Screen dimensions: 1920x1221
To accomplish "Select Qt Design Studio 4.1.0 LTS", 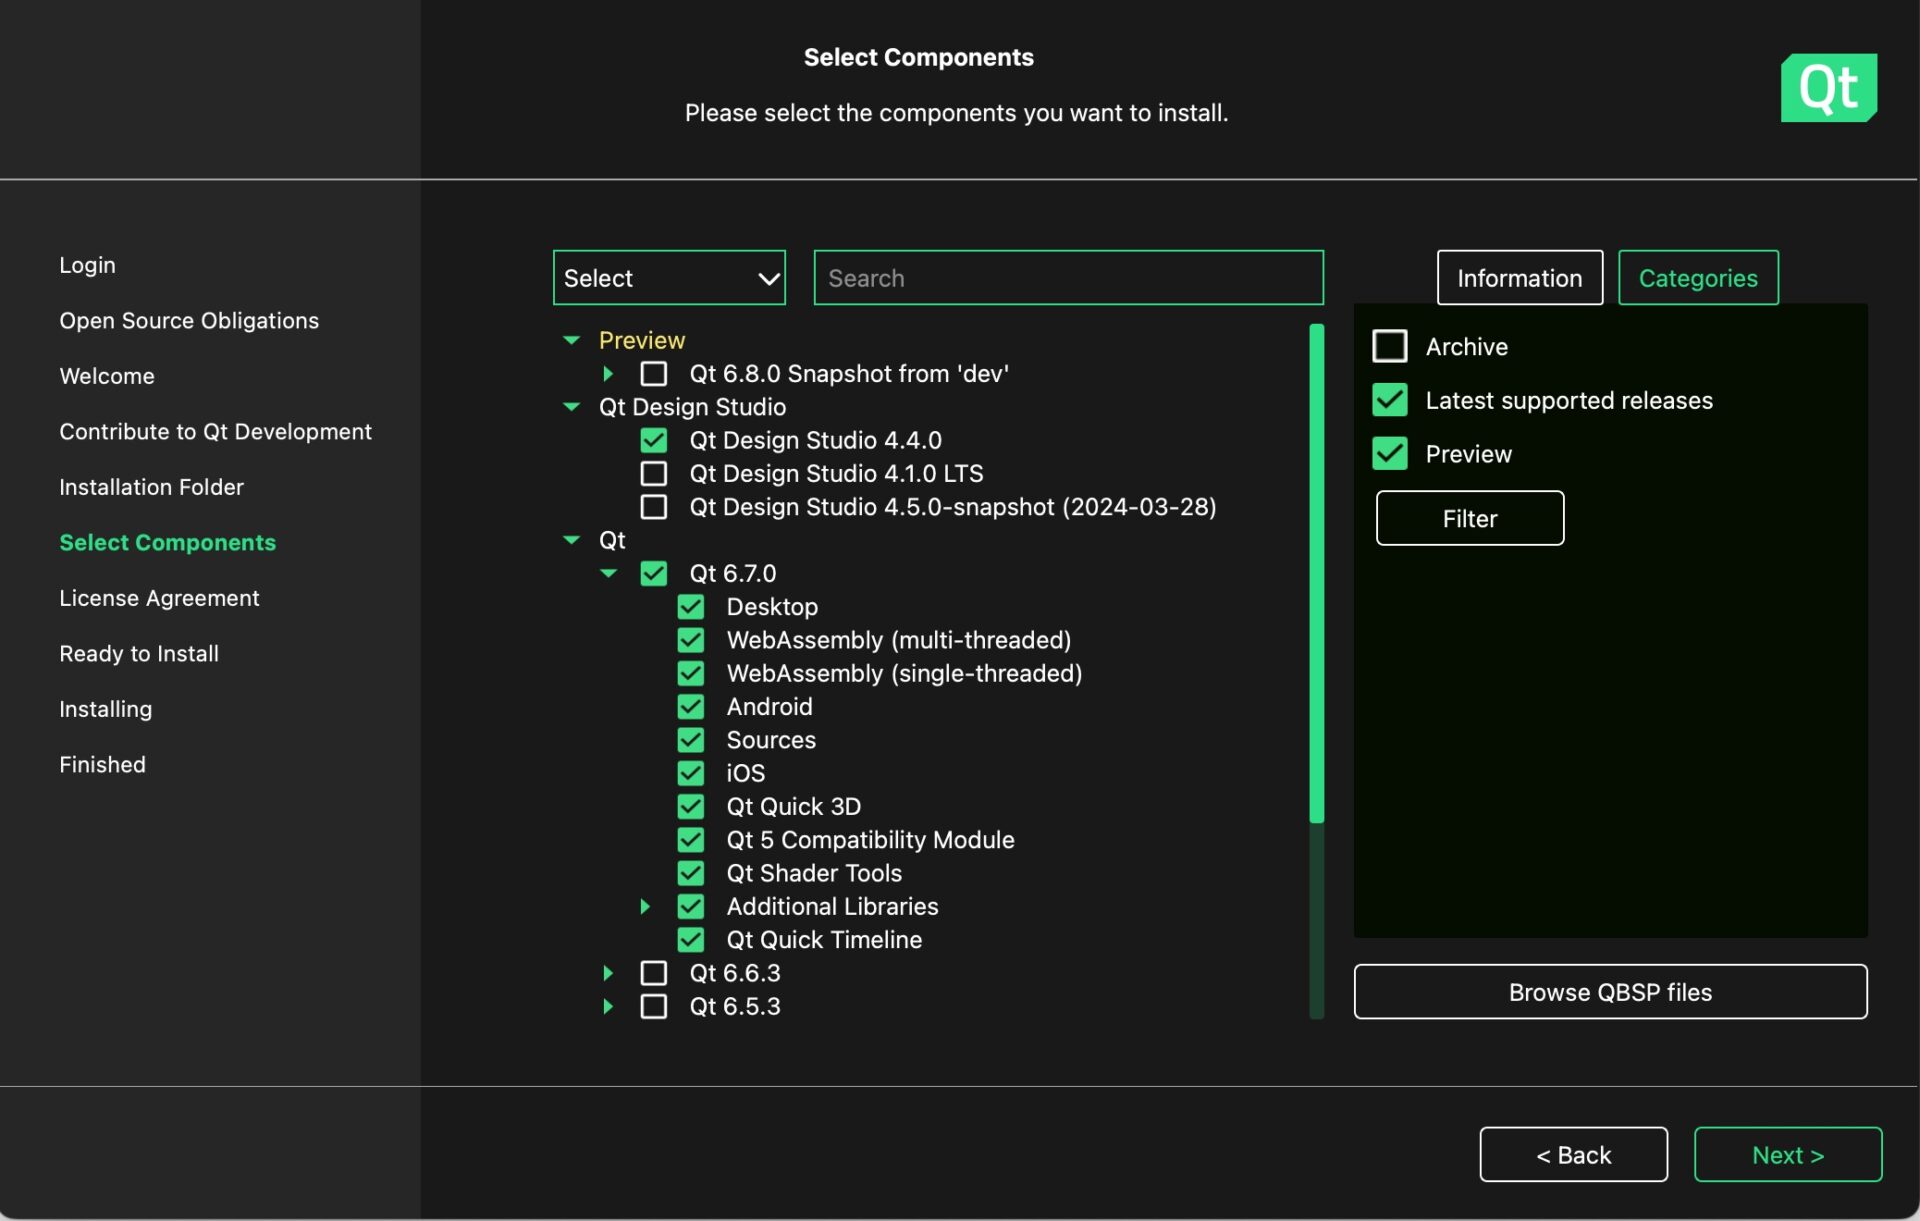I will (x=654, y=473).
